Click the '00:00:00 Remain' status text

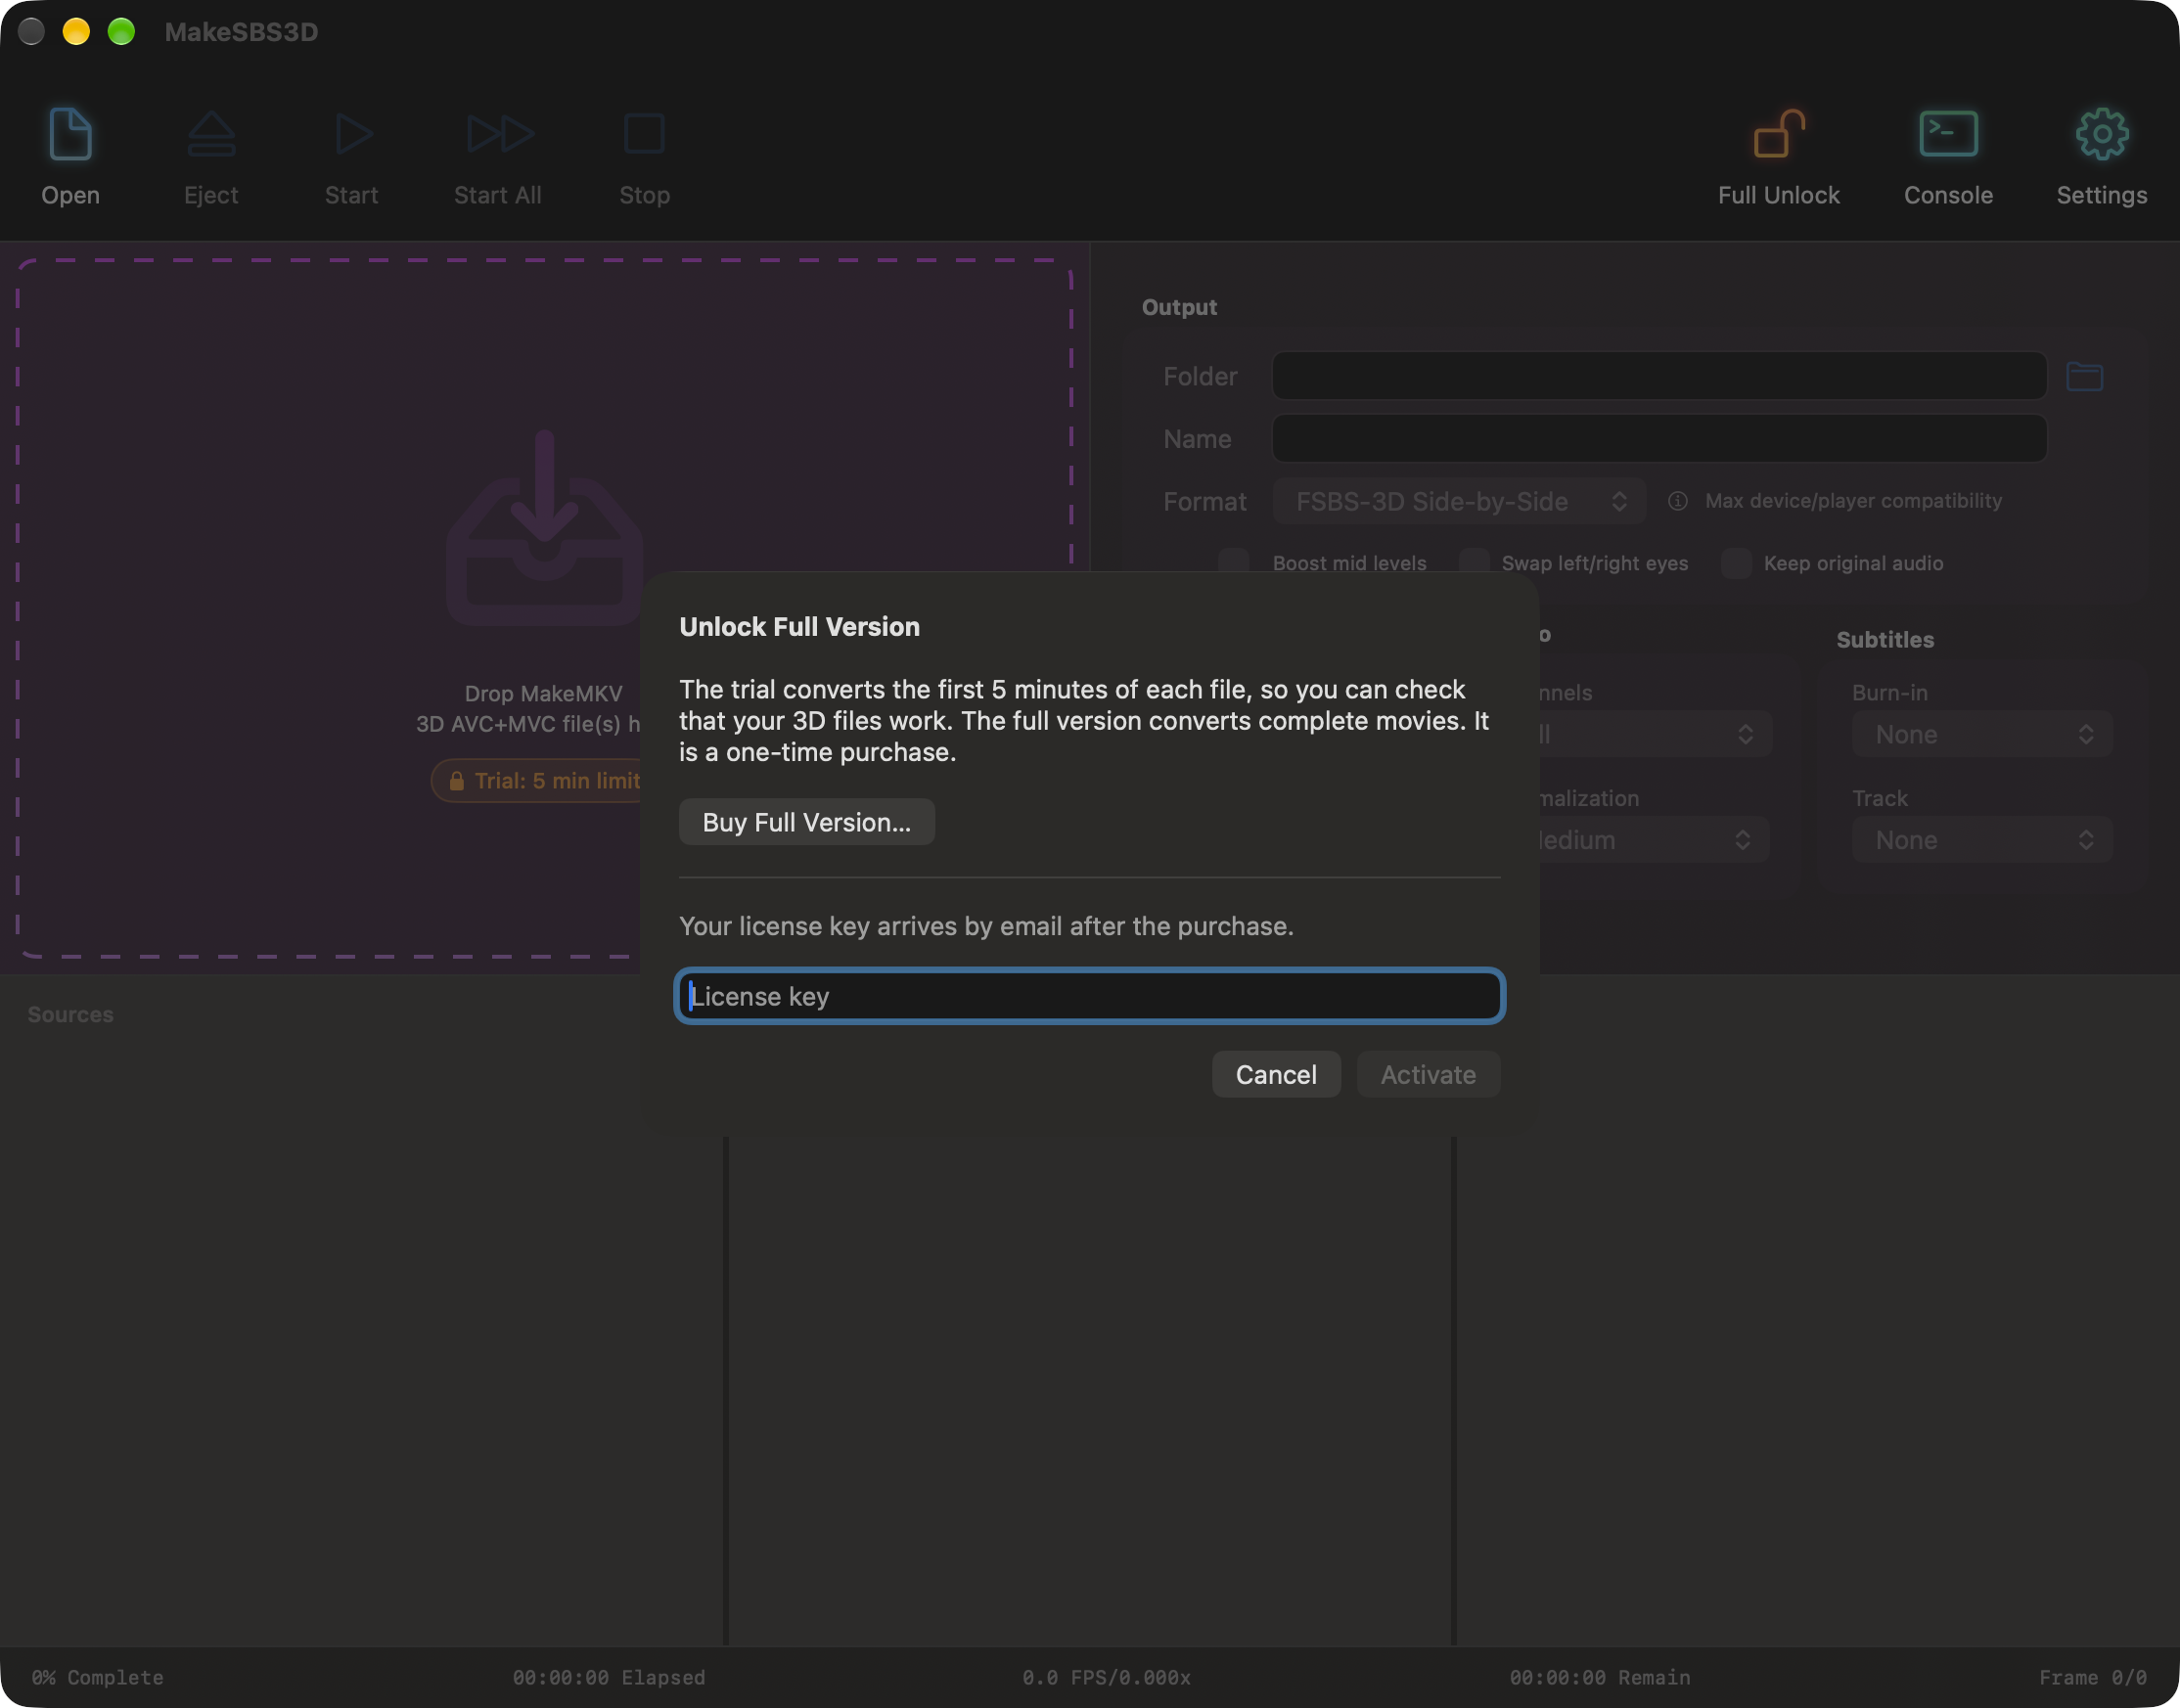point(1599,1677)
